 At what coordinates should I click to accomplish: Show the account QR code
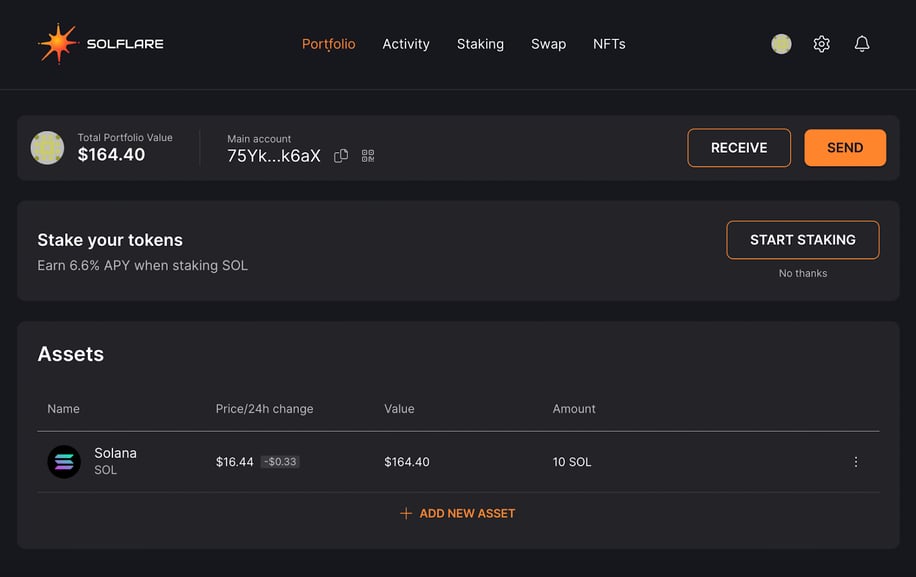point(368,156)
